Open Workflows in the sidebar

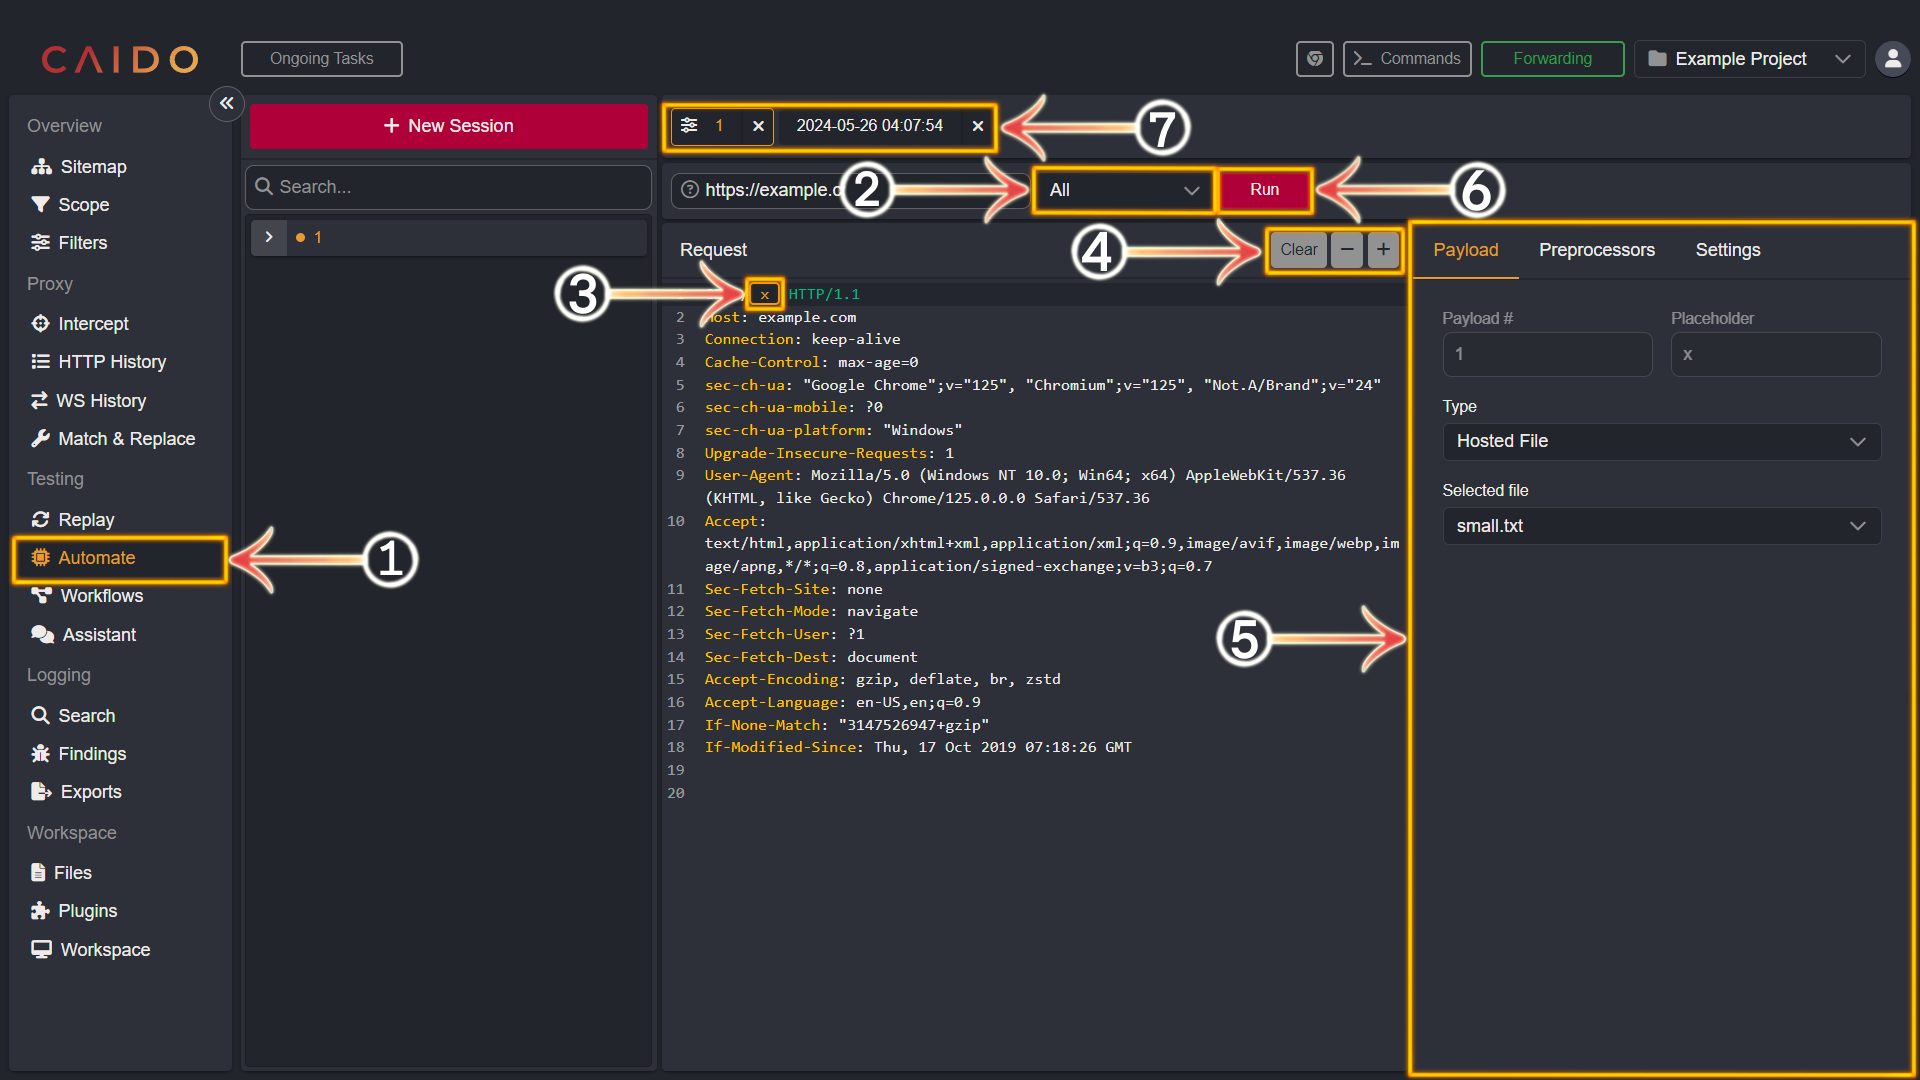tap(87, 596)
